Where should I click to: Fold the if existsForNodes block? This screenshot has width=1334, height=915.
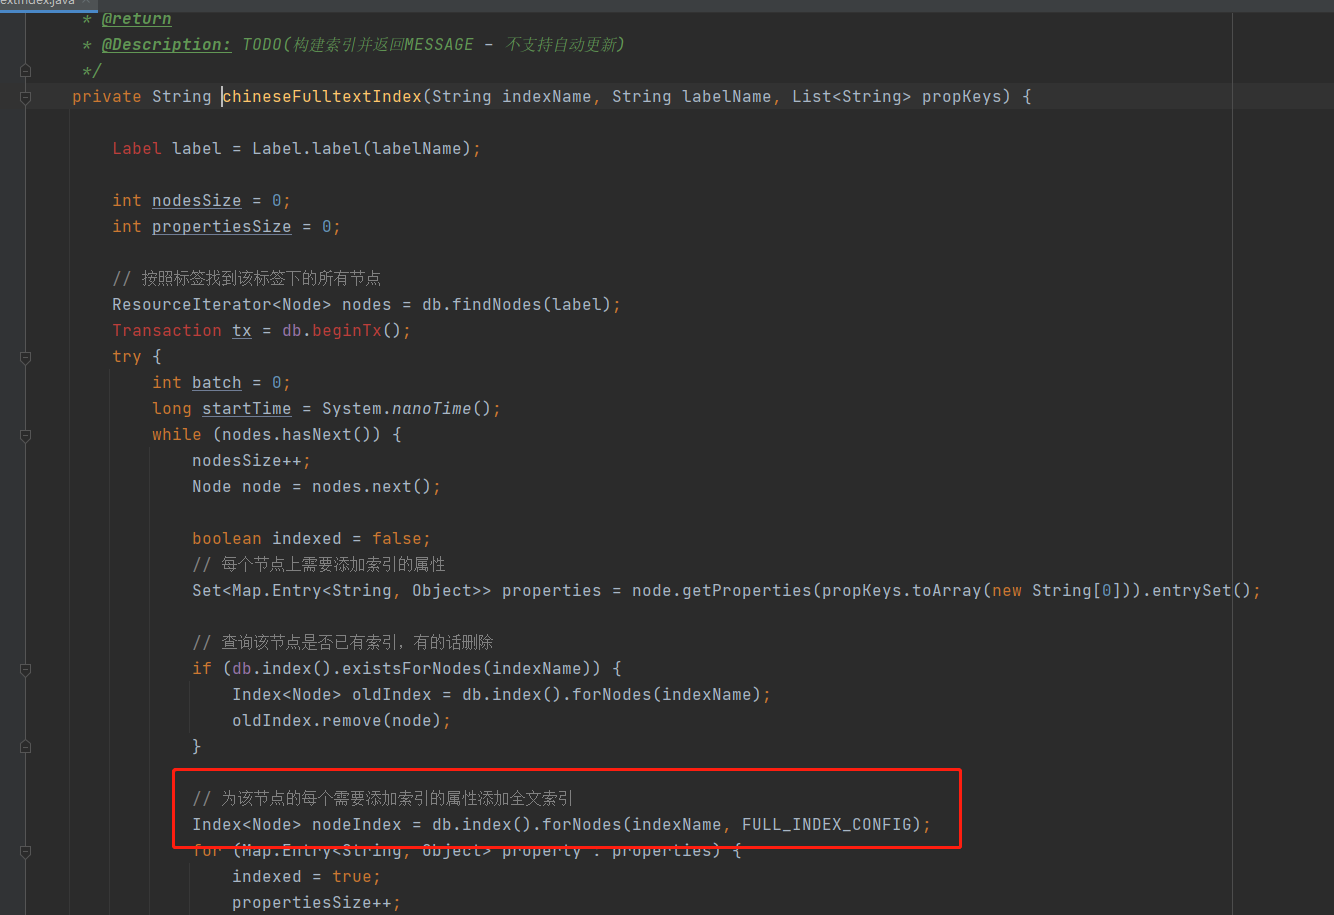tap(25, 669)
